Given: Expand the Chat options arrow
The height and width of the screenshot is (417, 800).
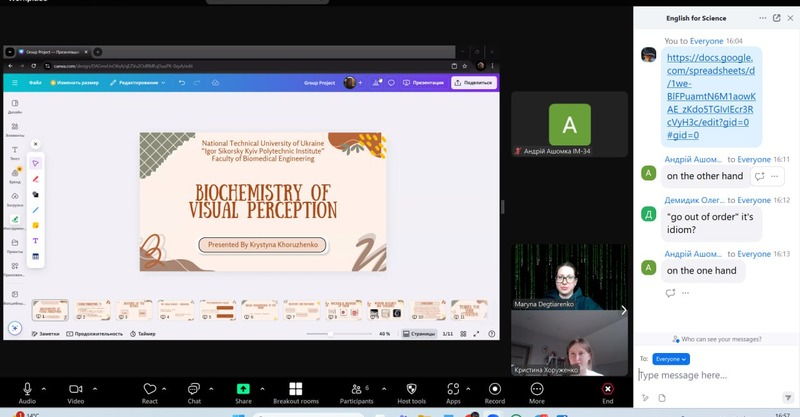Looking at the screenshot, I should click(211, 389).
